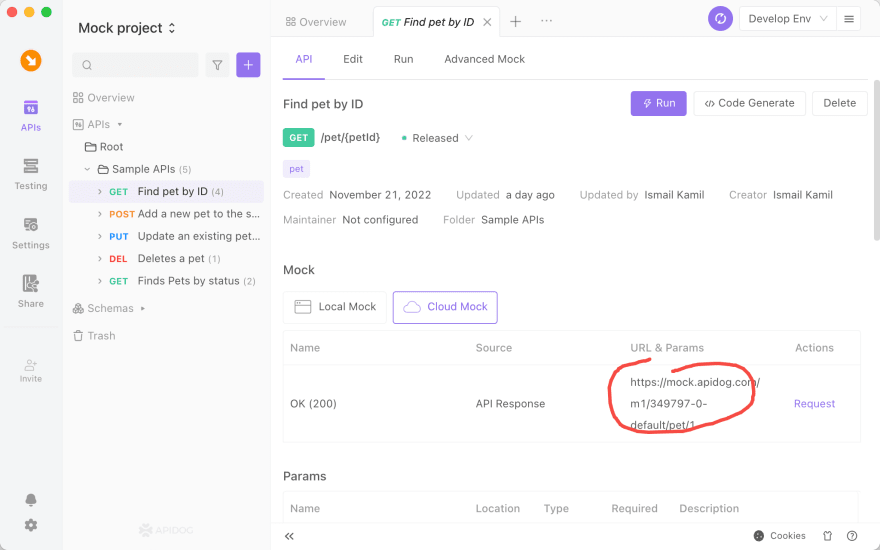Screen dimensions: 880x550
Task: Collapse the sidebar with double-chevron icon
Action: [289, 536]
